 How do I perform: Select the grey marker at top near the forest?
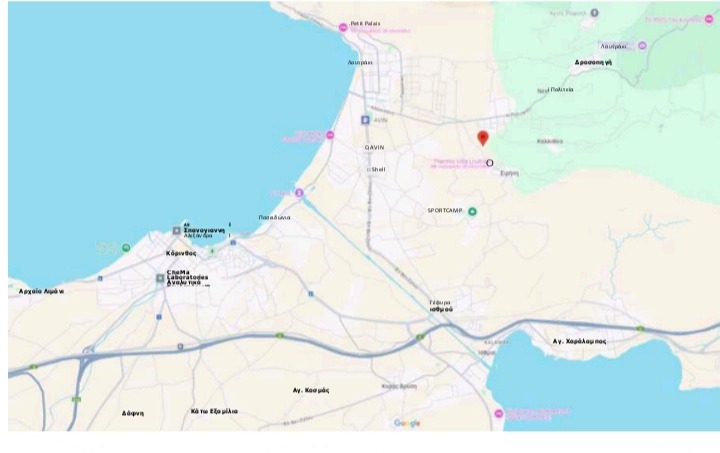(594, 13)
